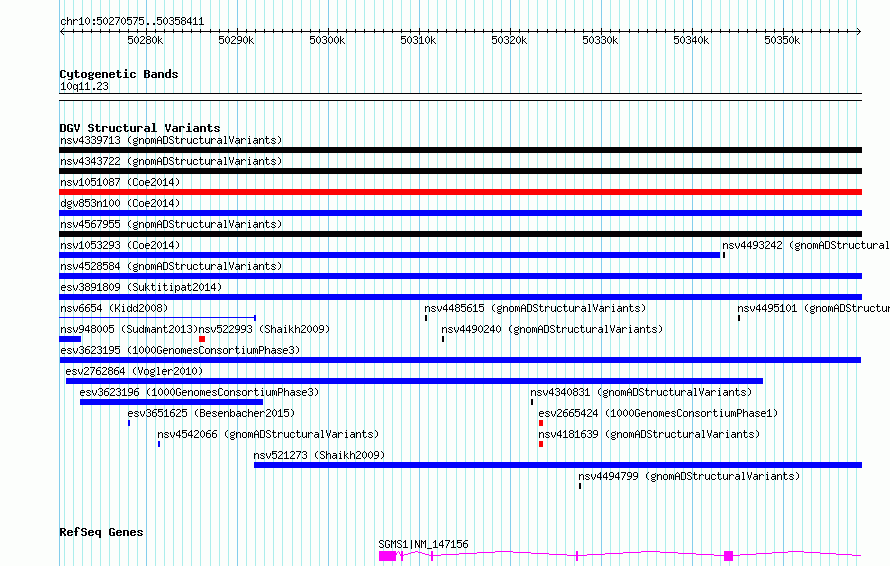Select the black bar under nsv4339713
The width and height of the screenshot is (890, 566).
tap(460, 150)
